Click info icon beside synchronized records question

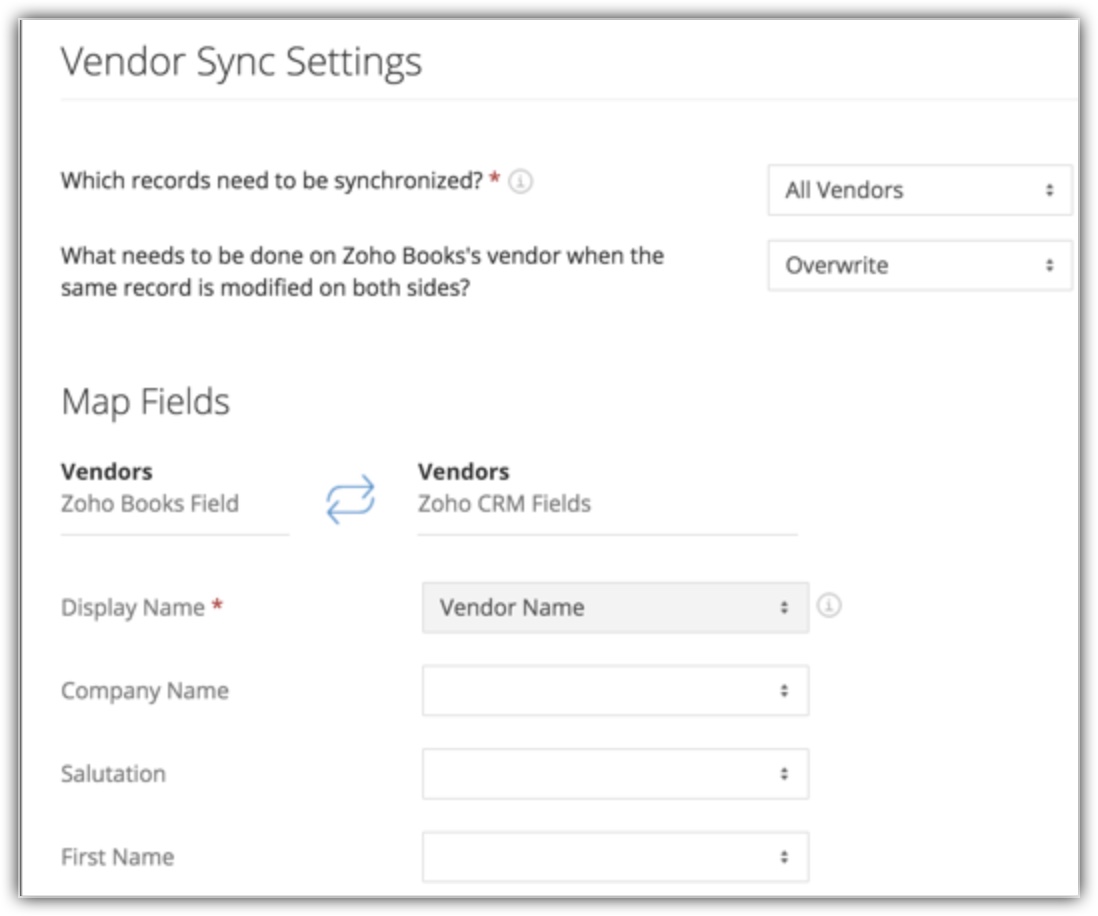520,181
